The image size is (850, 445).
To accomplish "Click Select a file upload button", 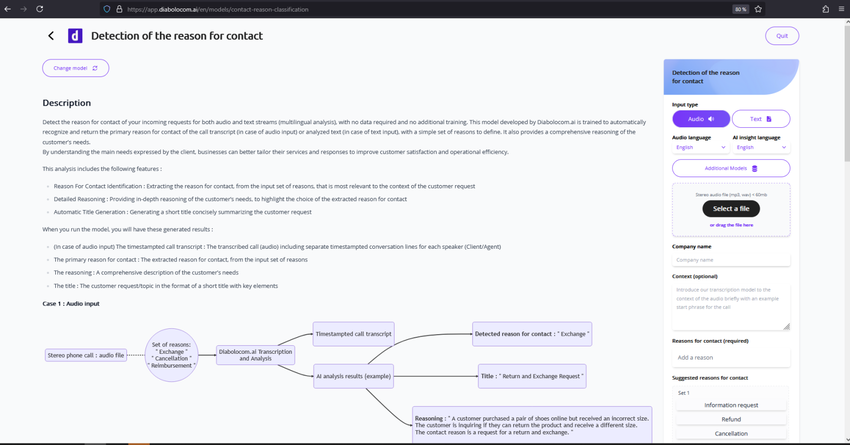I will pos(730,208).
